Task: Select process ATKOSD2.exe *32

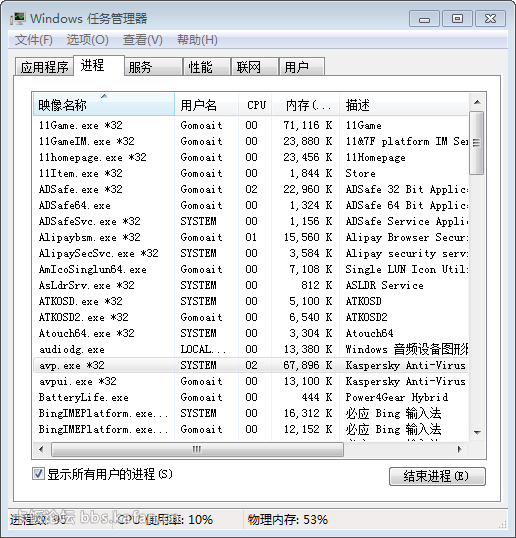Action: click(250, 317)
